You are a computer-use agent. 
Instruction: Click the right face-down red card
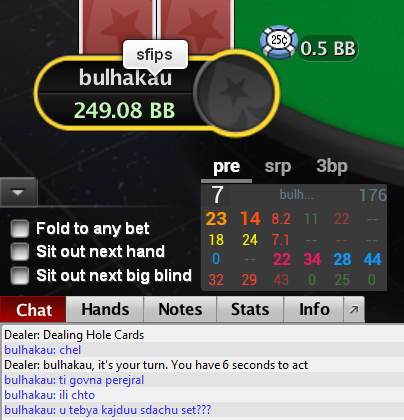(196, 27)
